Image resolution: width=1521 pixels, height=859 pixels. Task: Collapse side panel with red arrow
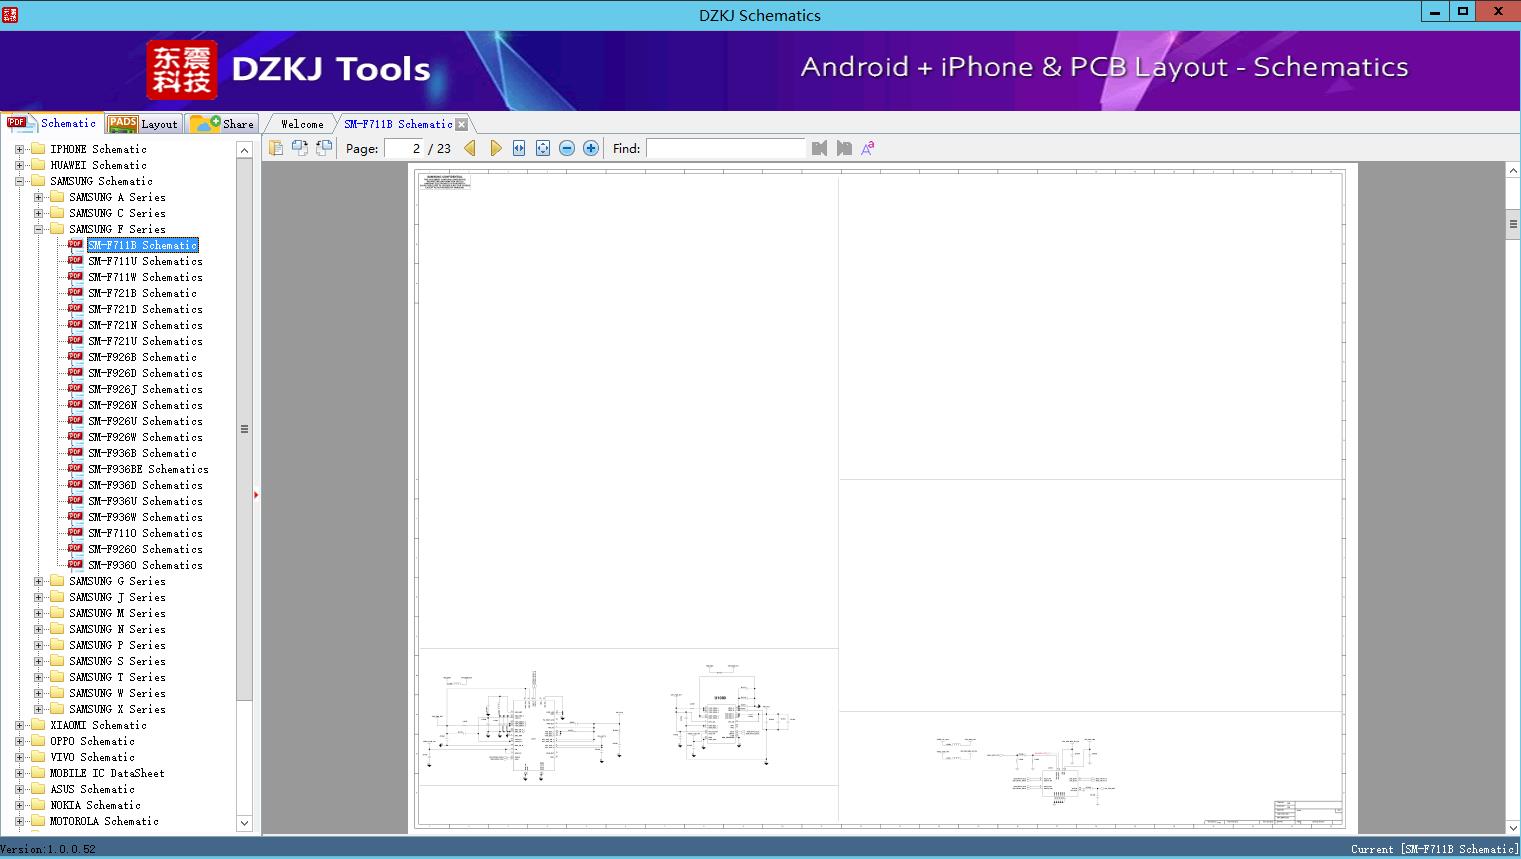pyautogui.click(x=256, y=495)
